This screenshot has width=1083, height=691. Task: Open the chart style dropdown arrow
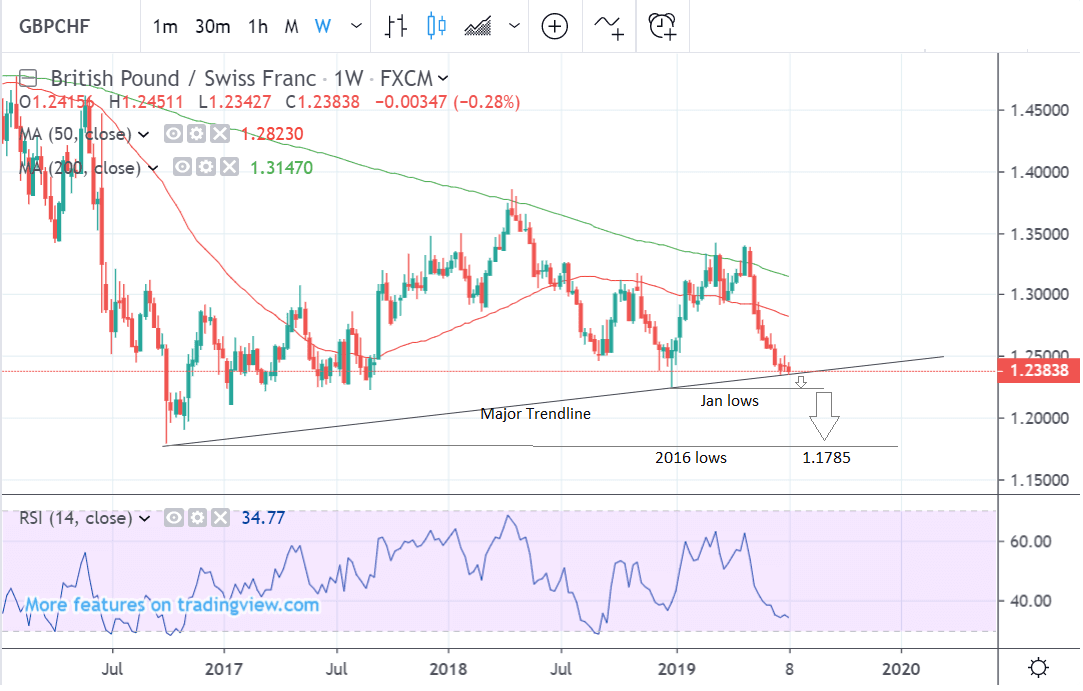[x=514, y=27]
